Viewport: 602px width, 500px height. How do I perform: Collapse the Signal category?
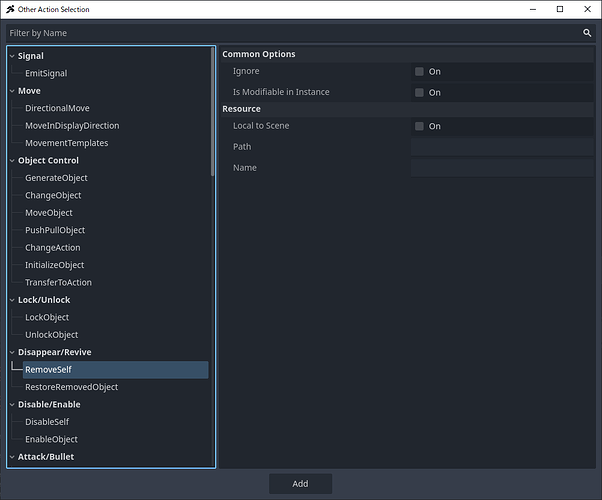(x=11, y=56)
